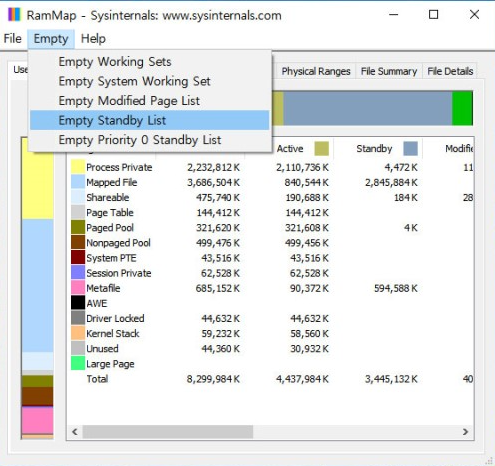This screenshot has width=495, height=466.
Task: Click the horizontal scrollbar left arrow
Action: [x=75, y=432]
